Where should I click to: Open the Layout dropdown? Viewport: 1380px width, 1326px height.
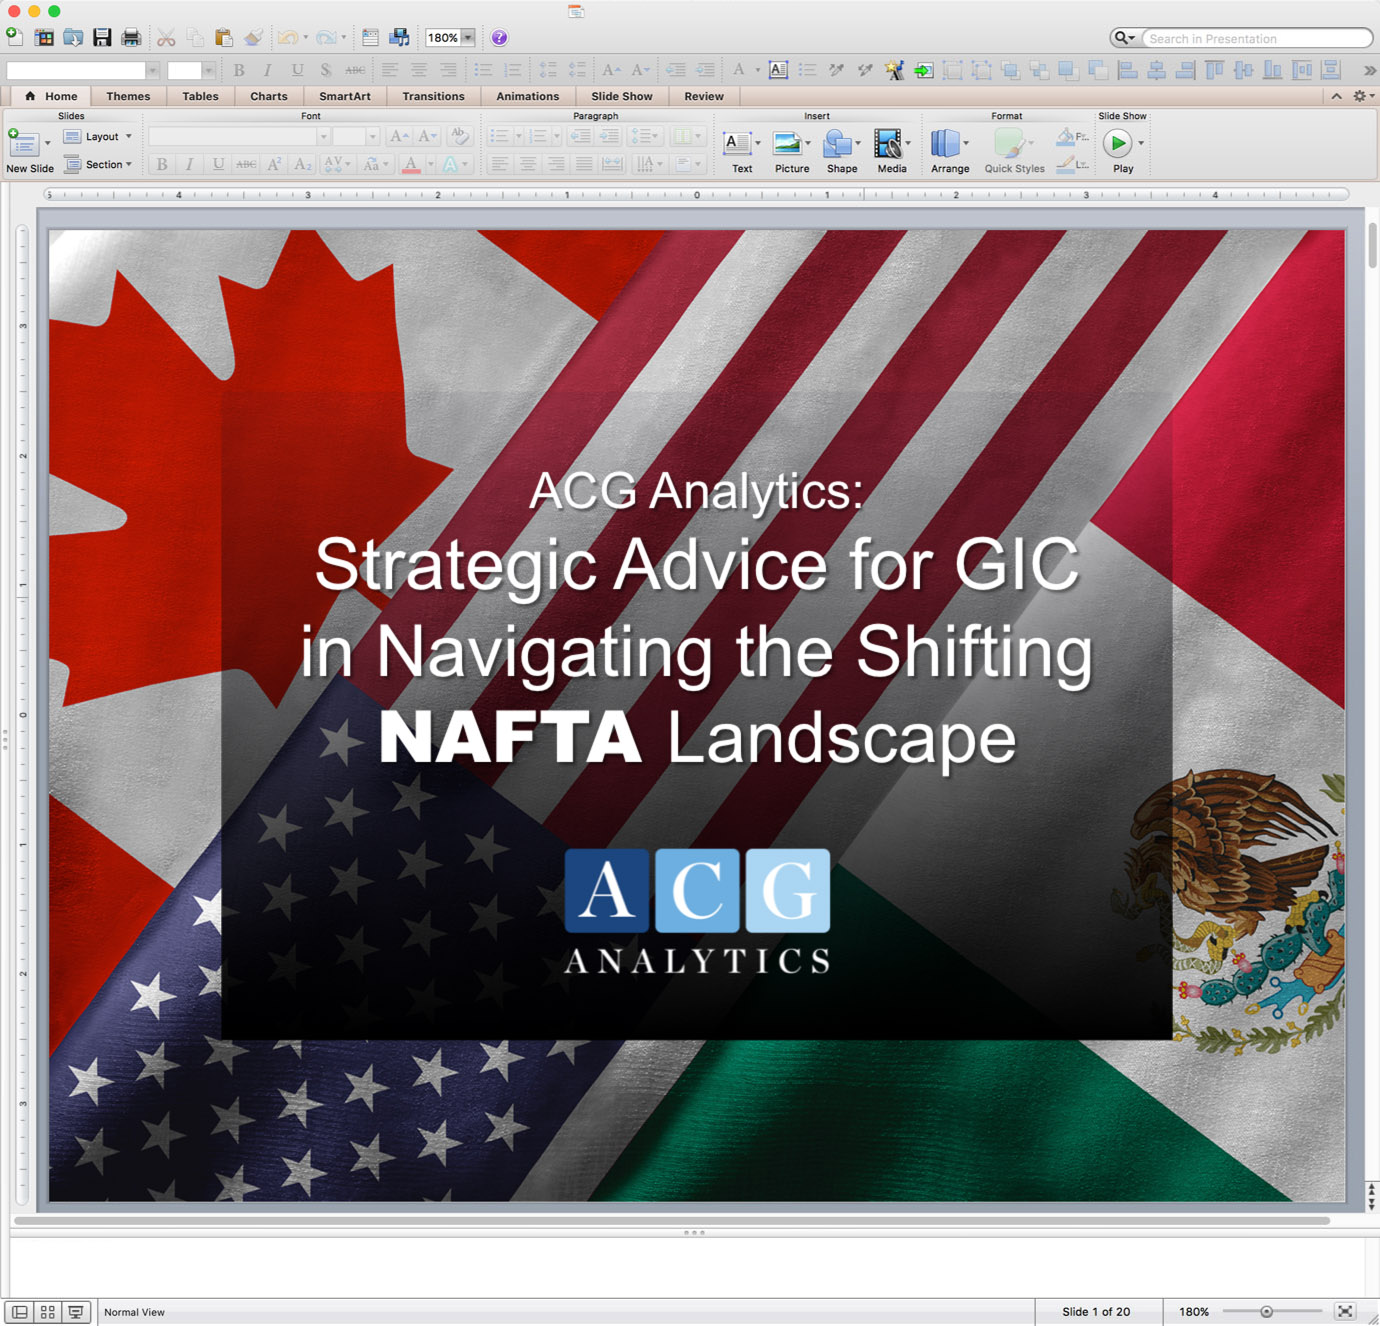coord(98,137)
